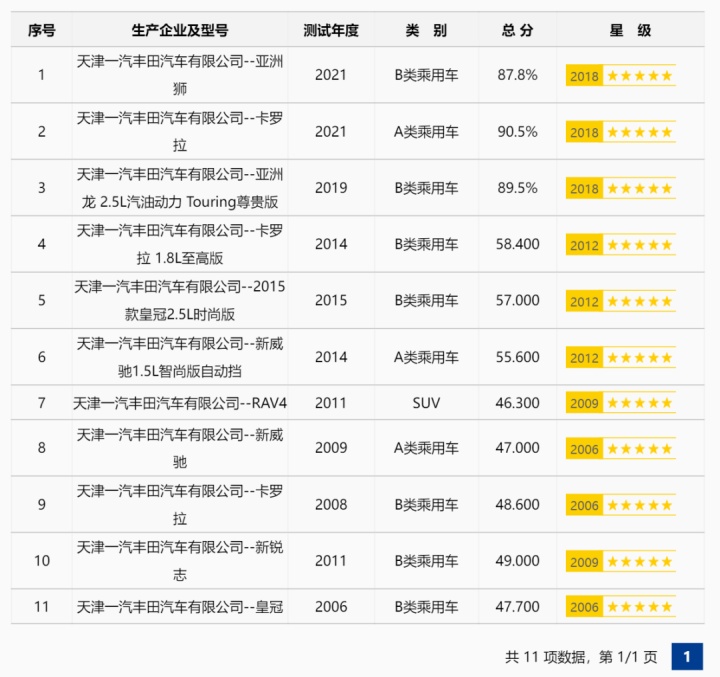Click the 87.8% total score

(x=517, y=74)
